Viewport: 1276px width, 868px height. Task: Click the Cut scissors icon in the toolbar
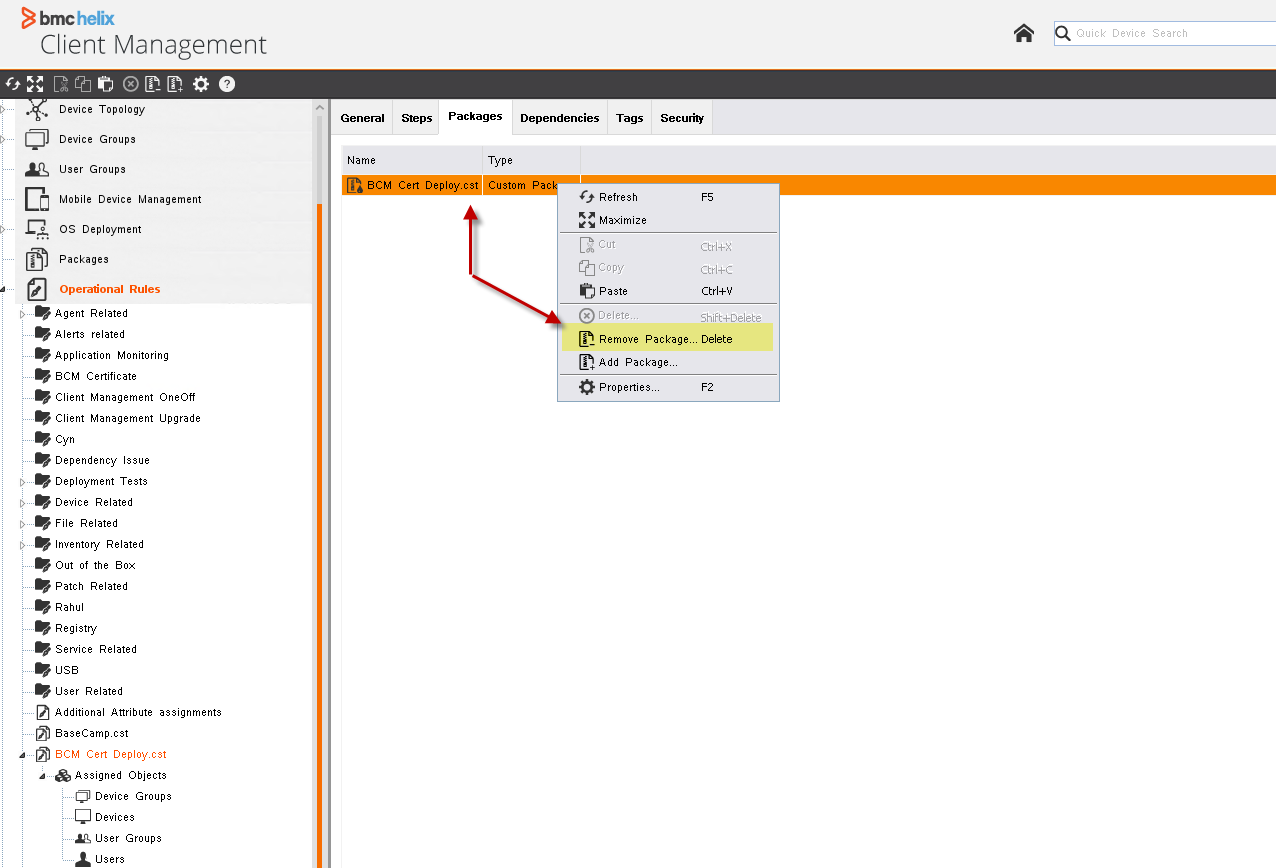coord(61,84)
